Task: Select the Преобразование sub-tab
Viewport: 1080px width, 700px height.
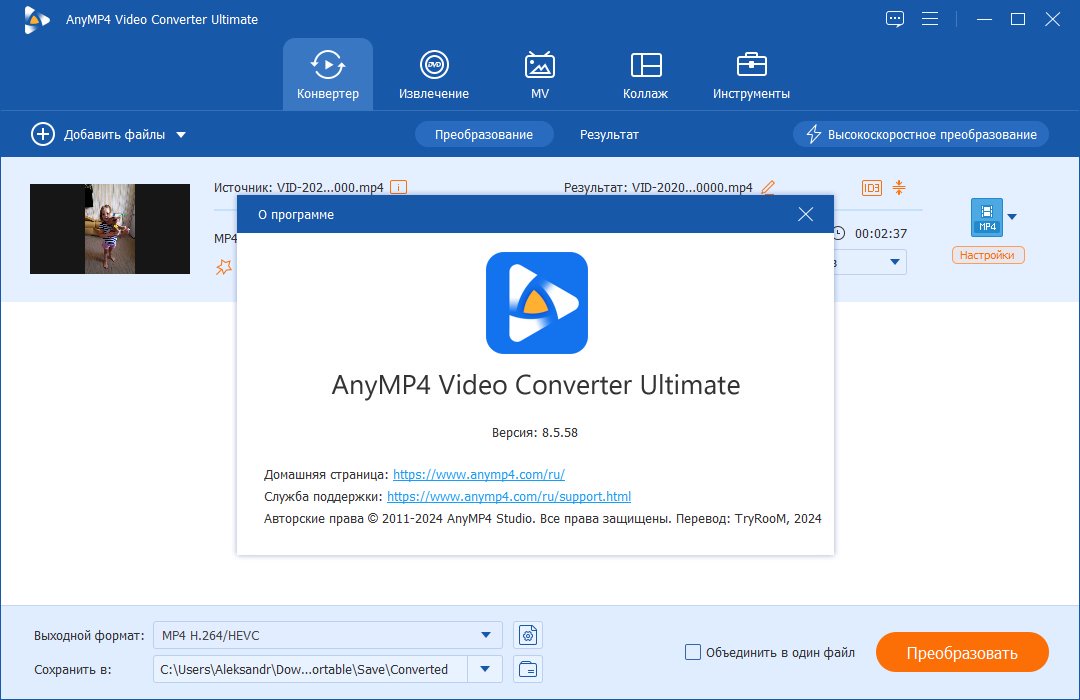Action: pyautogui.click(x=484, y=134)
